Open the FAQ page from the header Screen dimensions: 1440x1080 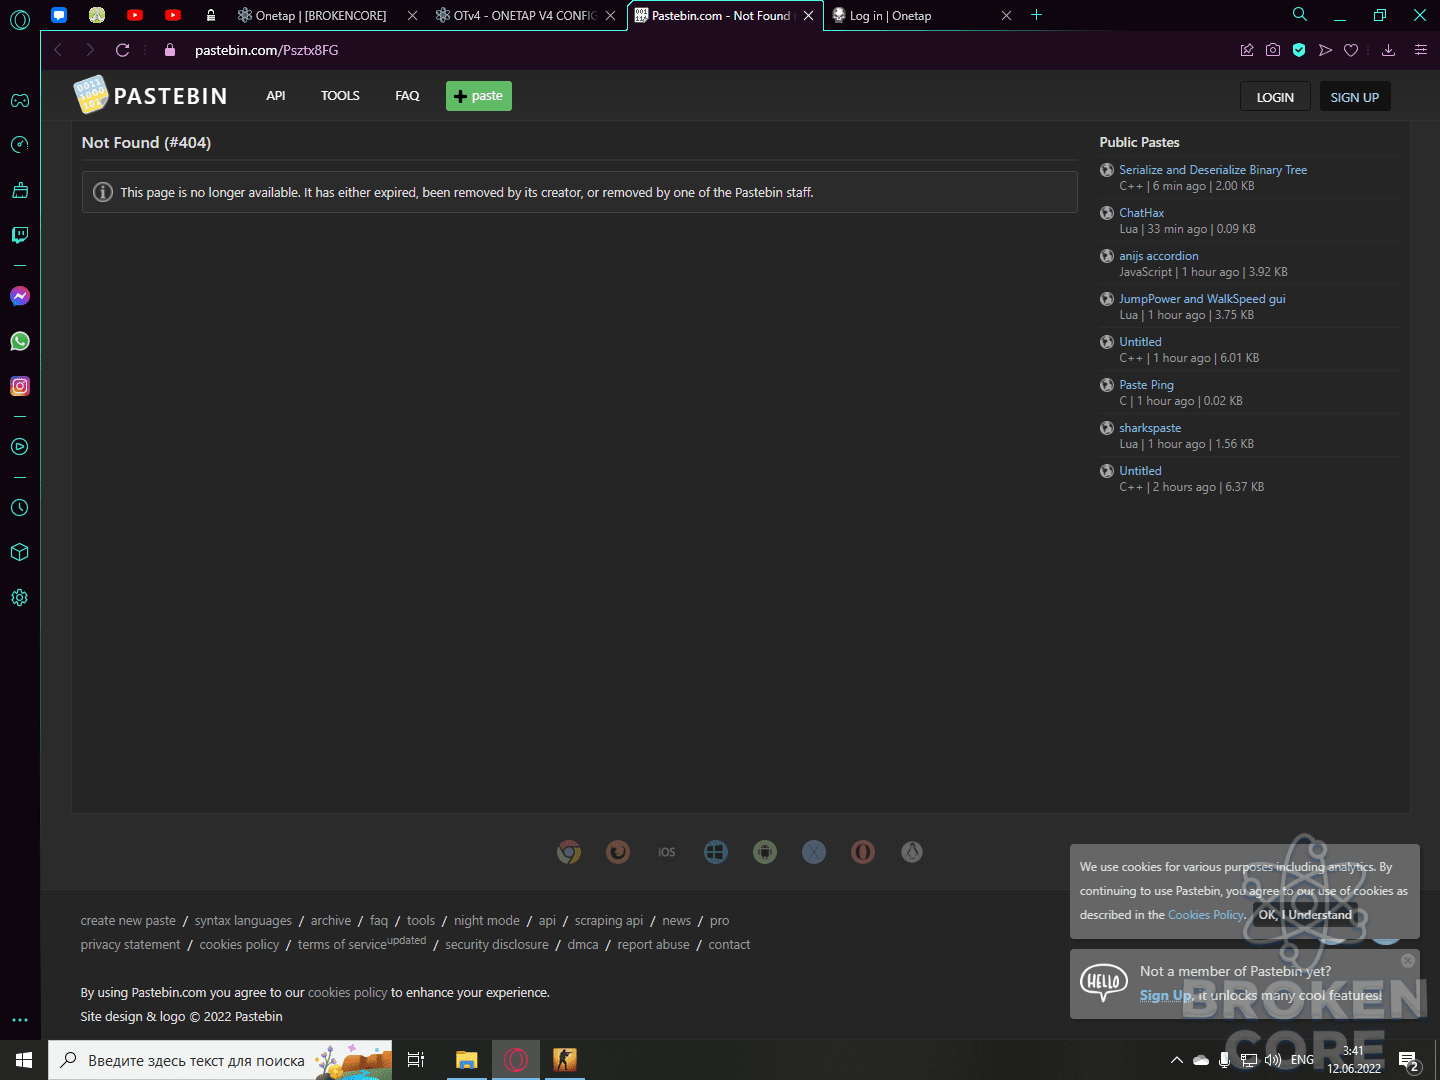[407, 96]
